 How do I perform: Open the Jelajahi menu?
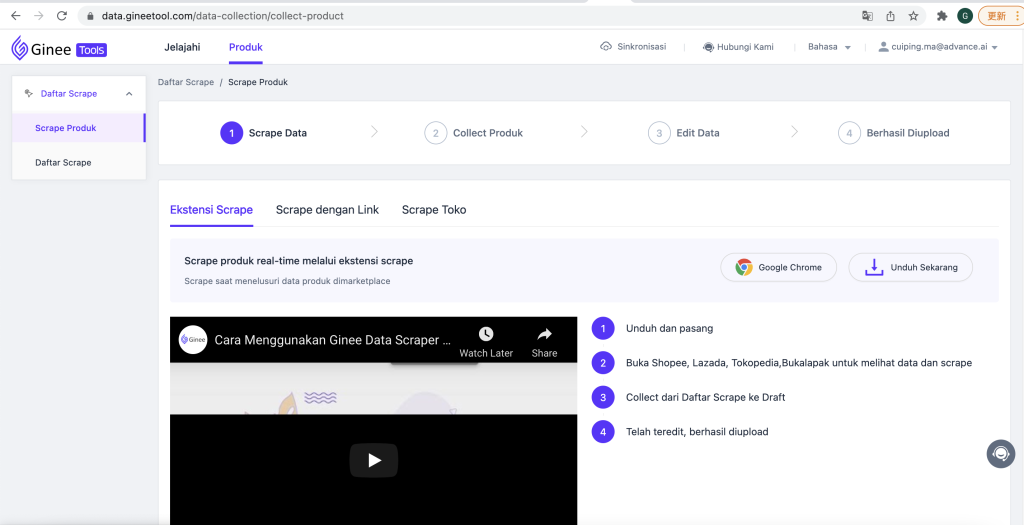(182, 47)
